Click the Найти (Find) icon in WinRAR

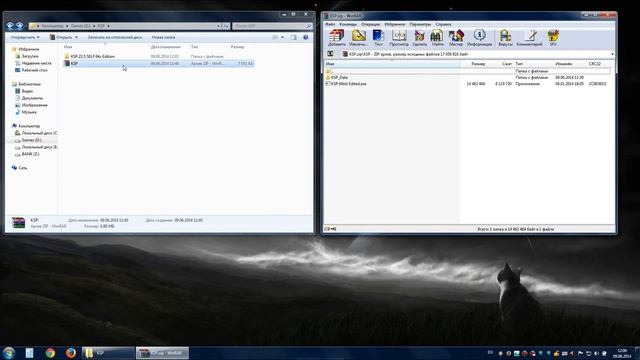pos(437,38)
